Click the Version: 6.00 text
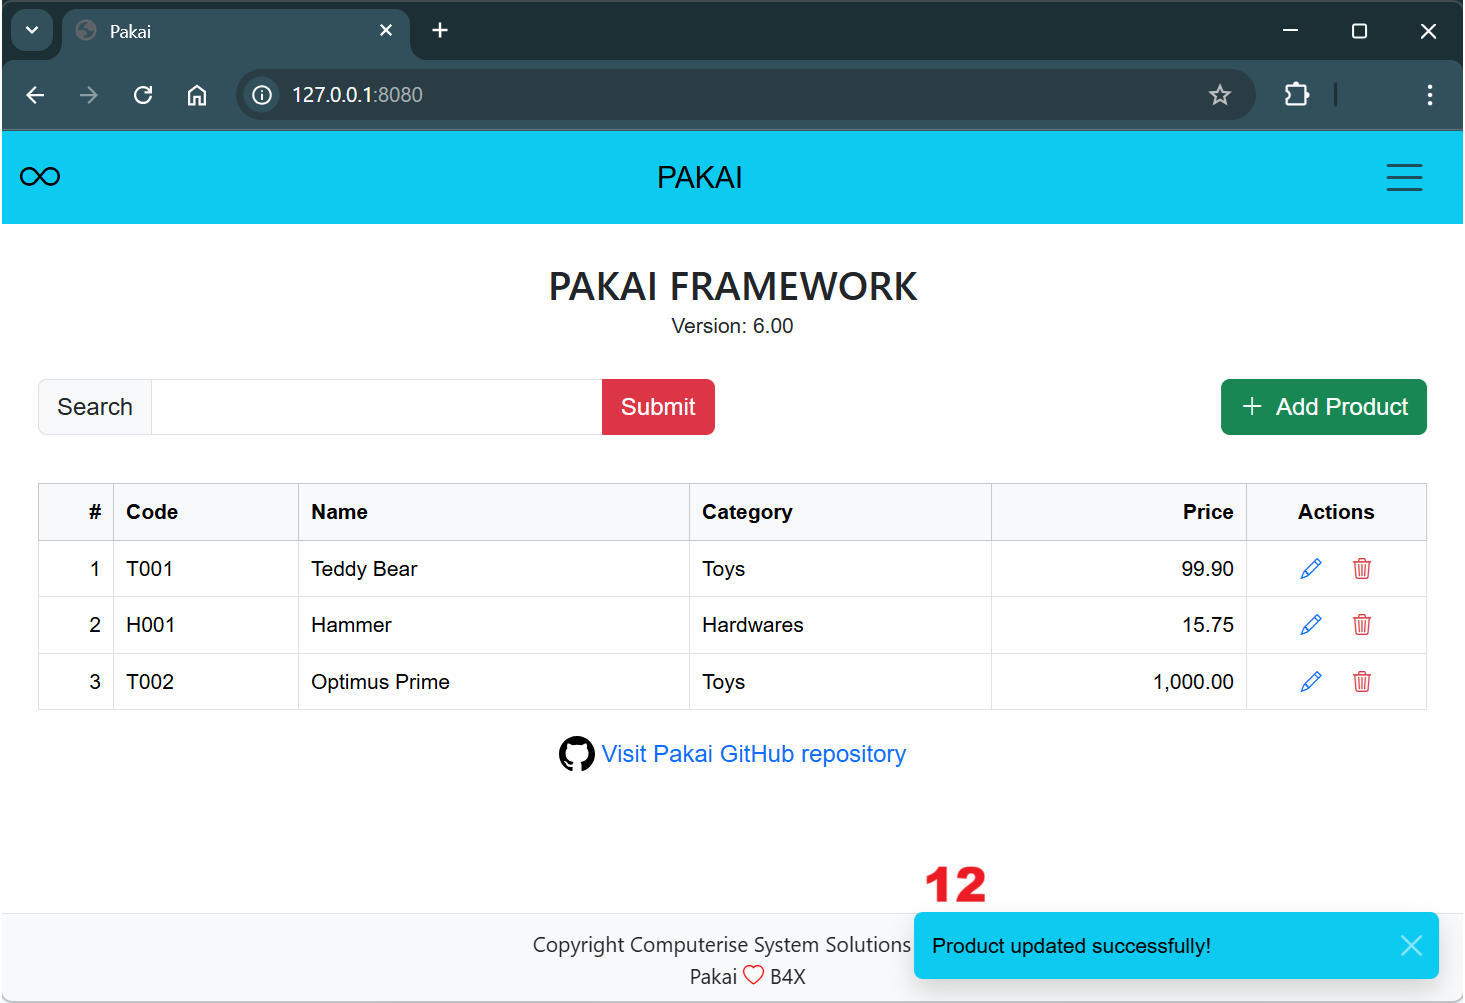 (732, 326)
